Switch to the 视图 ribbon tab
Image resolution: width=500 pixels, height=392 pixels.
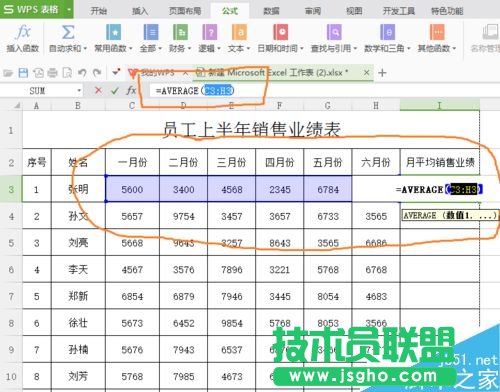coord(354,11)
